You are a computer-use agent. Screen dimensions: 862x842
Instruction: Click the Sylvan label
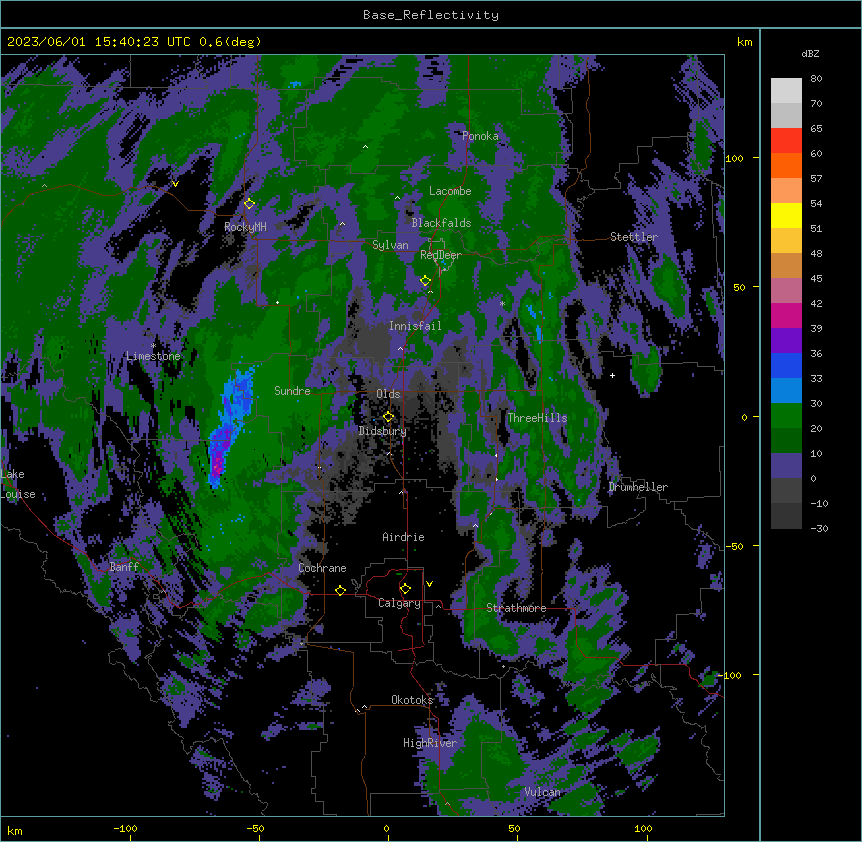(390, 245)
